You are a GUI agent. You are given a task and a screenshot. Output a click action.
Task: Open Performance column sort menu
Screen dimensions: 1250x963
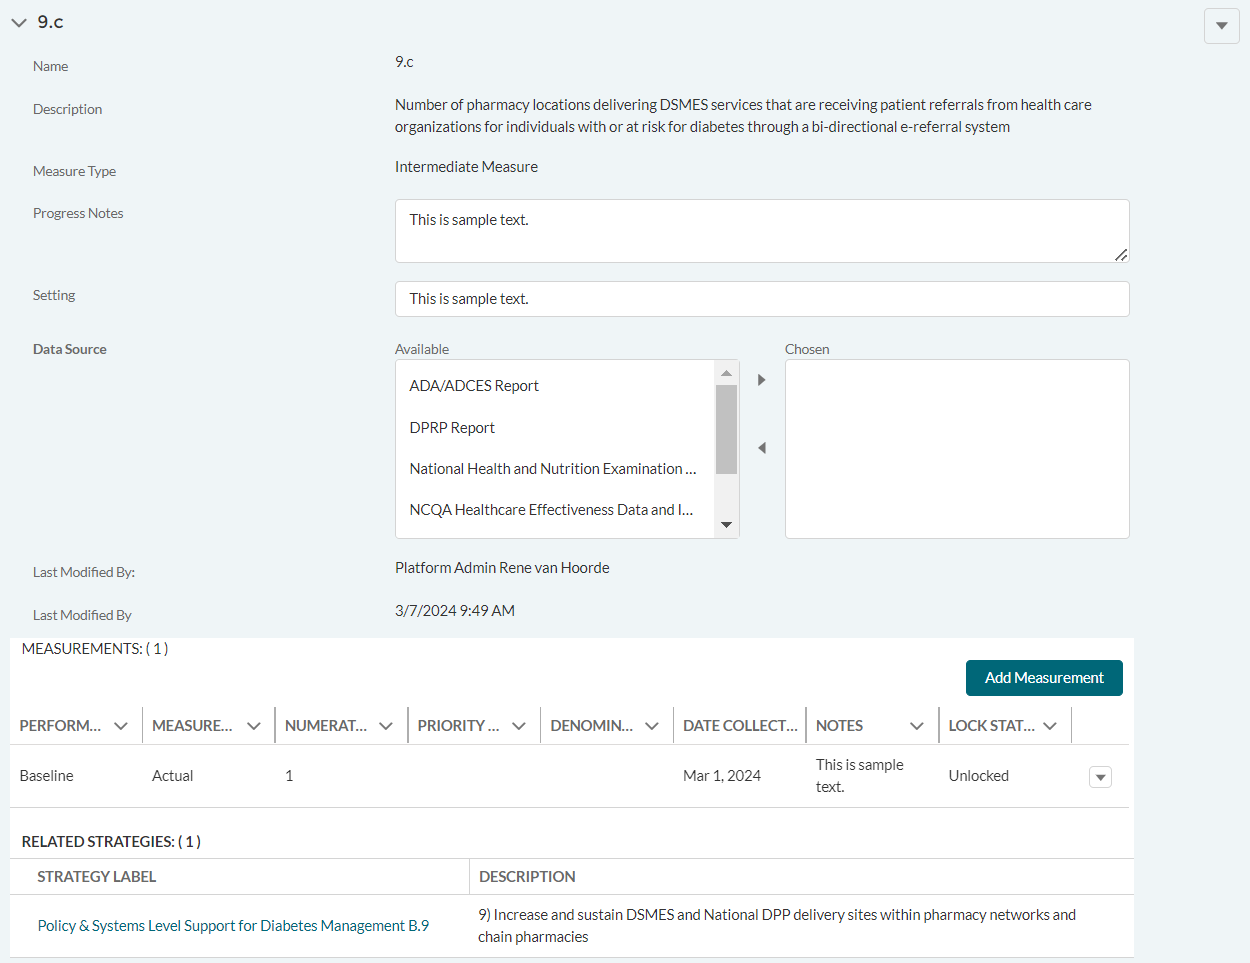click(121, 726)
